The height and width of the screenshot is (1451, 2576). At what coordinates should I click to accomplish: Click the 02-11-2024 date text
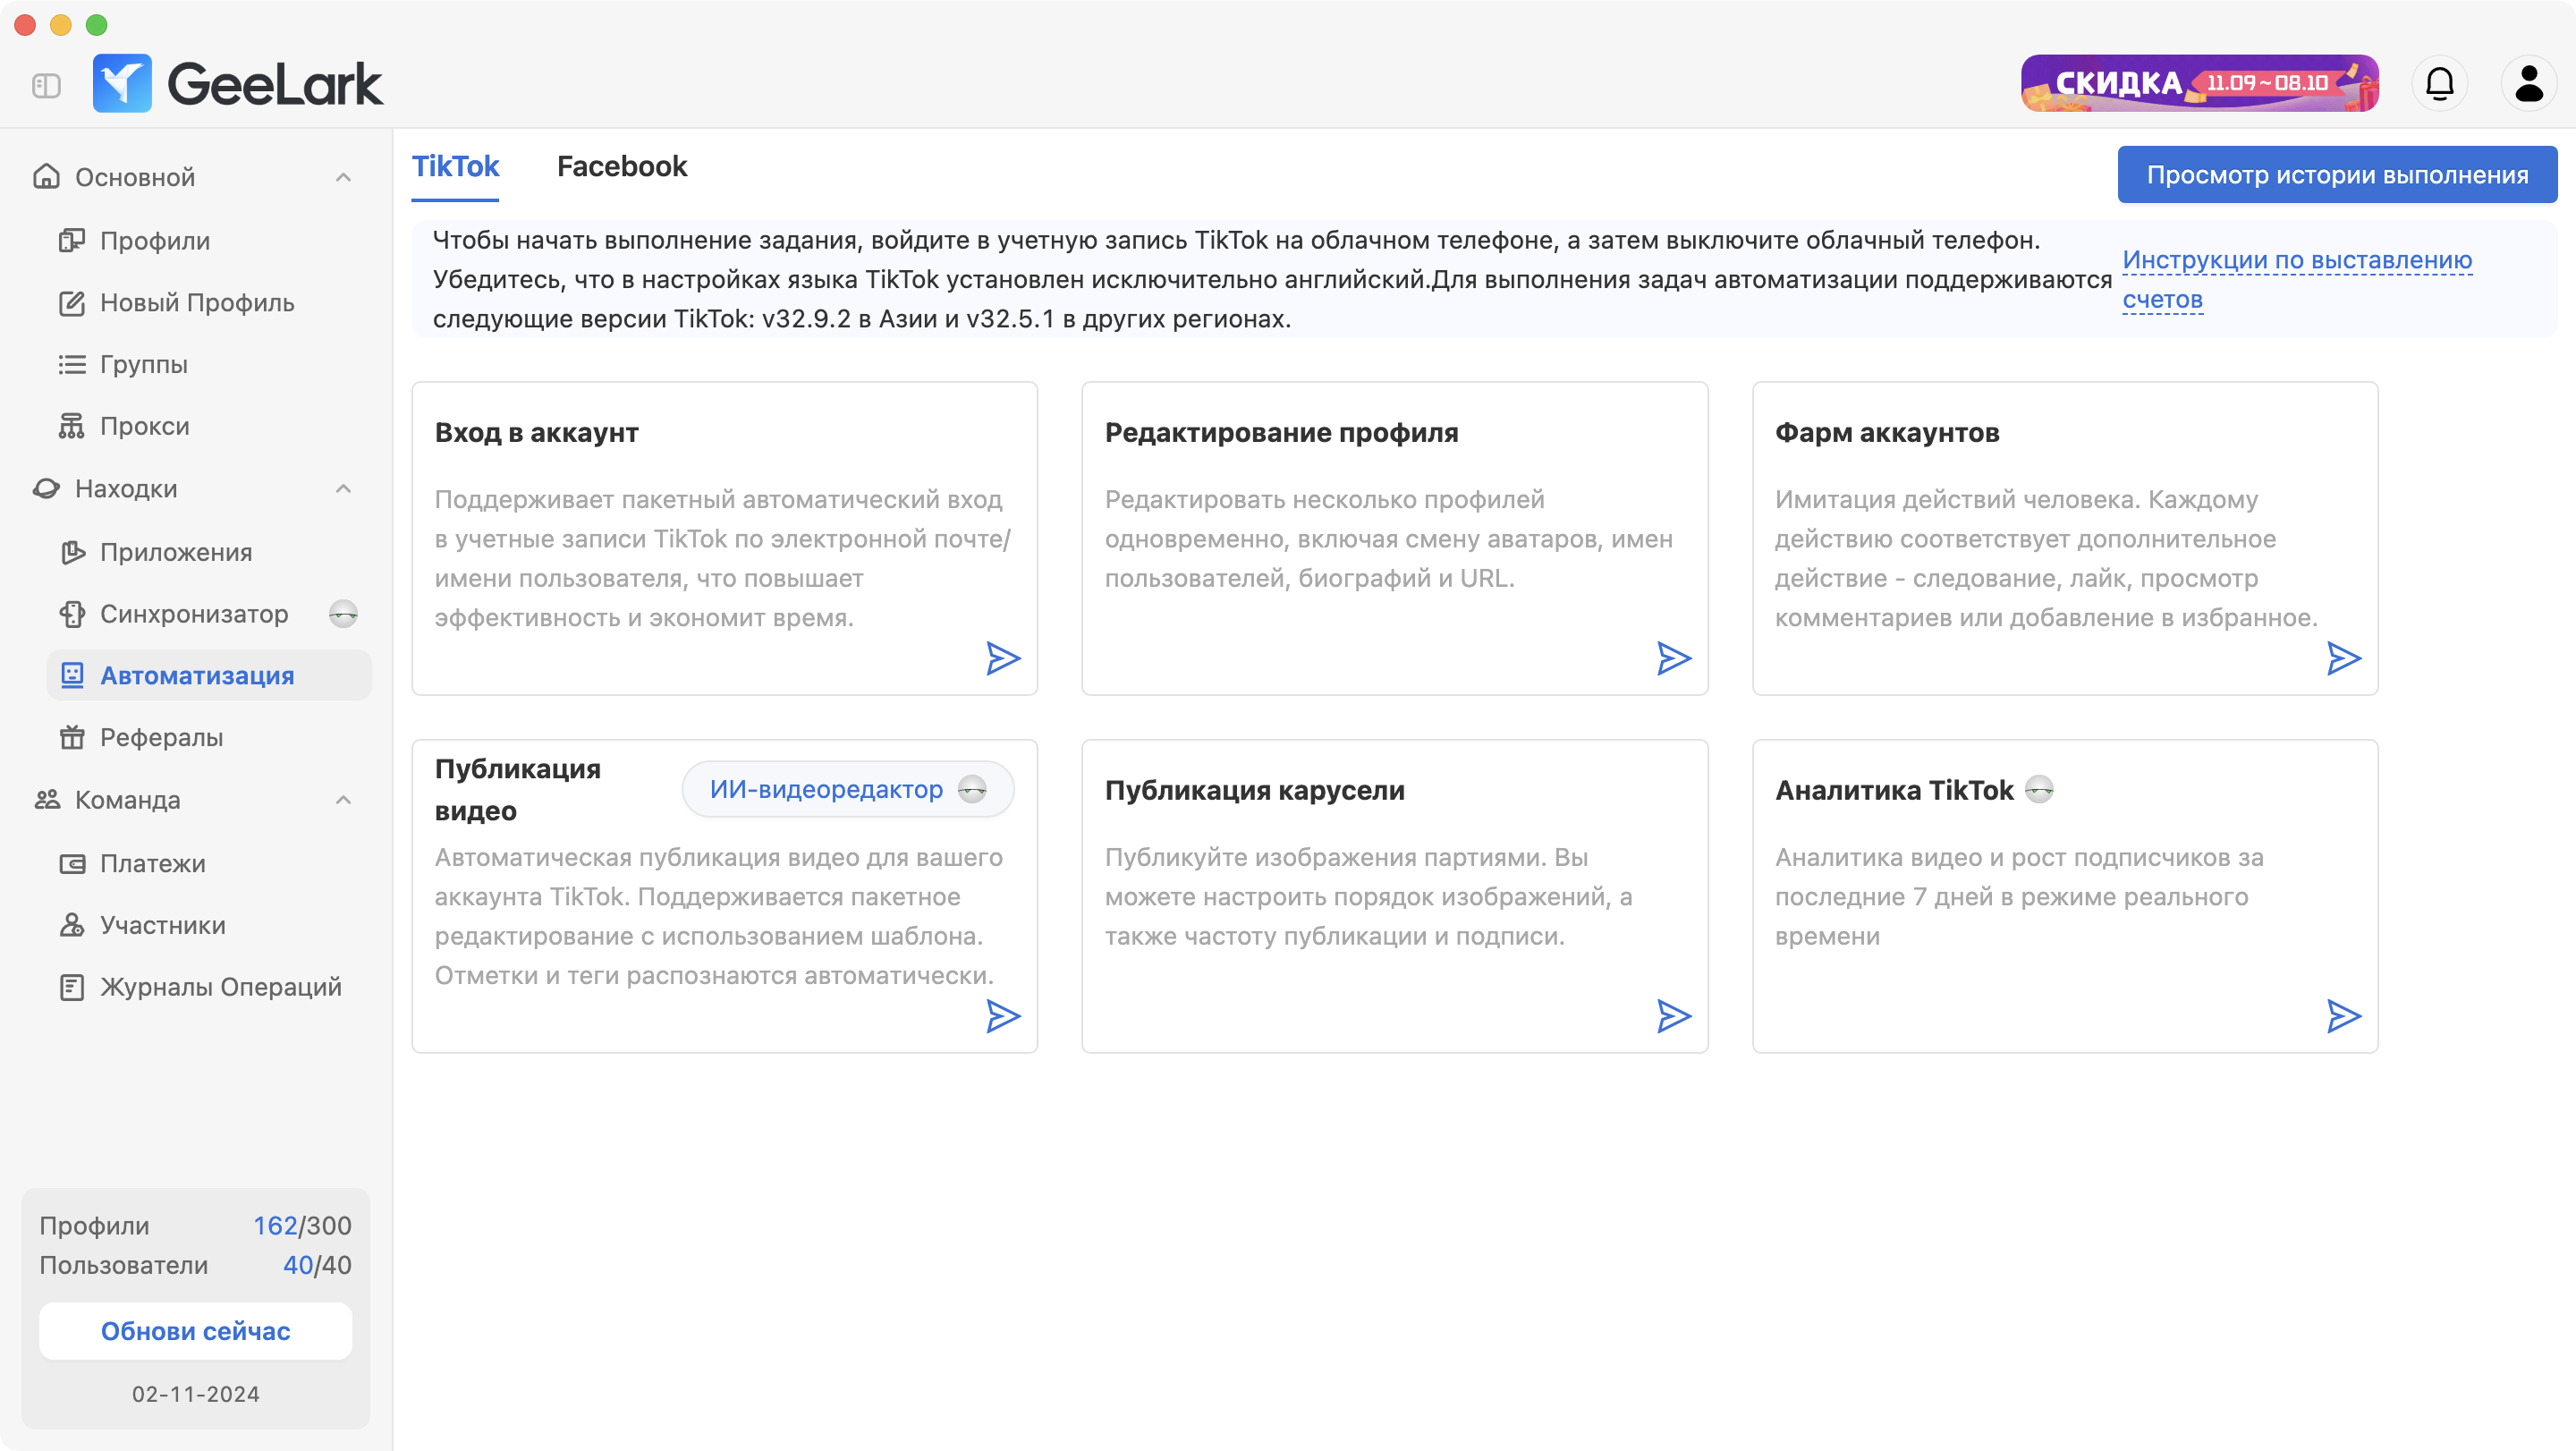pos(195,1394)
